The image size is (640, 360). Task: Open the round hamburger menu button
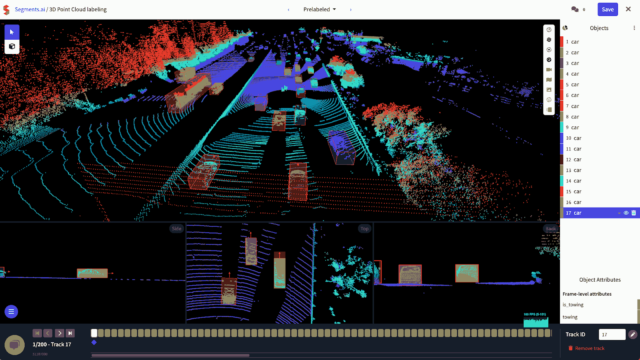(x=11, y=312)
